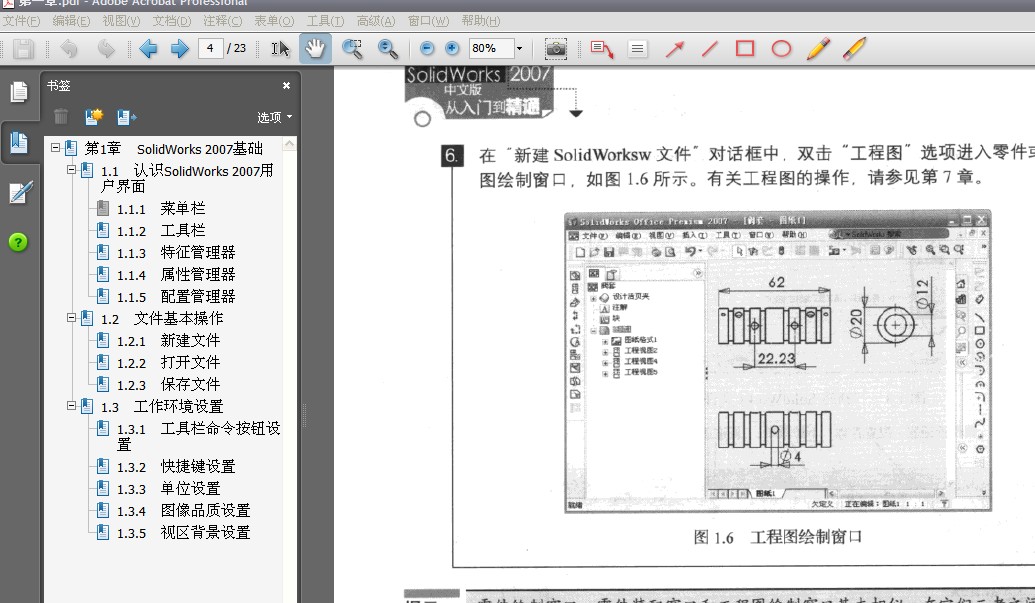Screen dimensions: 1035x603
Task: Open the 工具(T) menu
Action: (325, 21)
